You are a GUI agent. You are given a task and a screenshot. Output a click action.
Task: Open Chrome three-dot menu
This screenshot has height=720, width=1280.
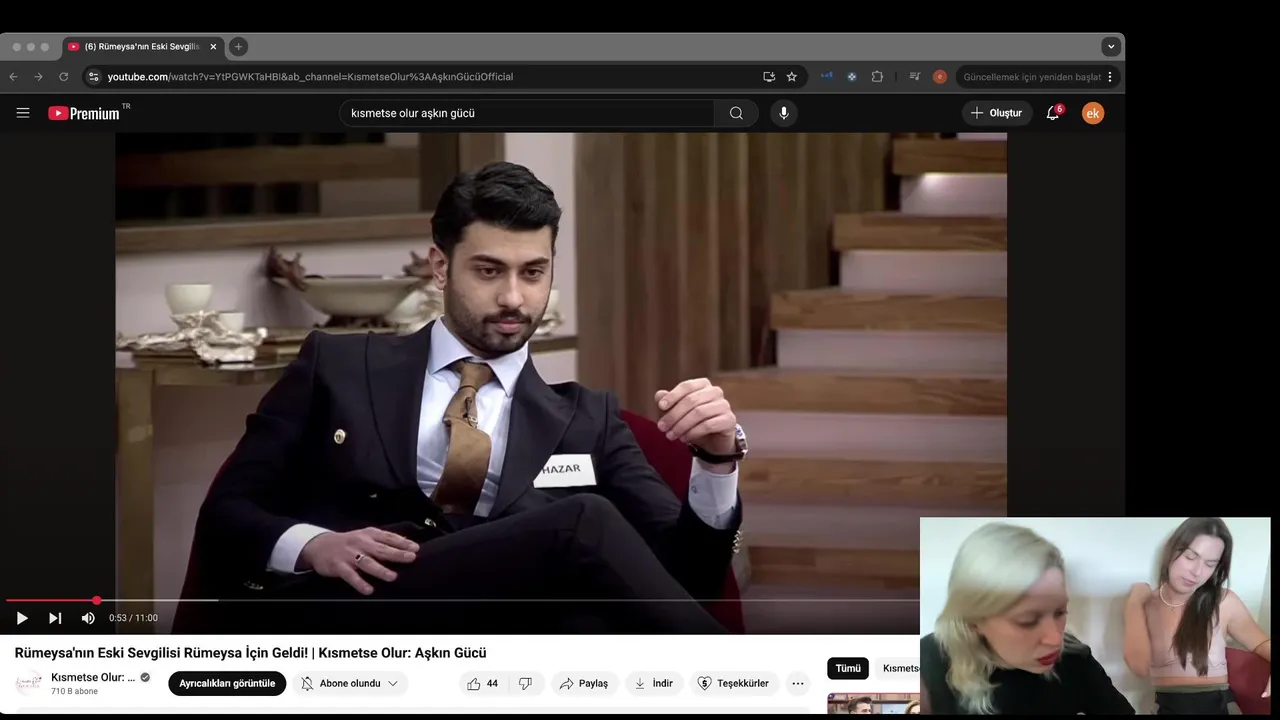click(x=1110, y=76)
